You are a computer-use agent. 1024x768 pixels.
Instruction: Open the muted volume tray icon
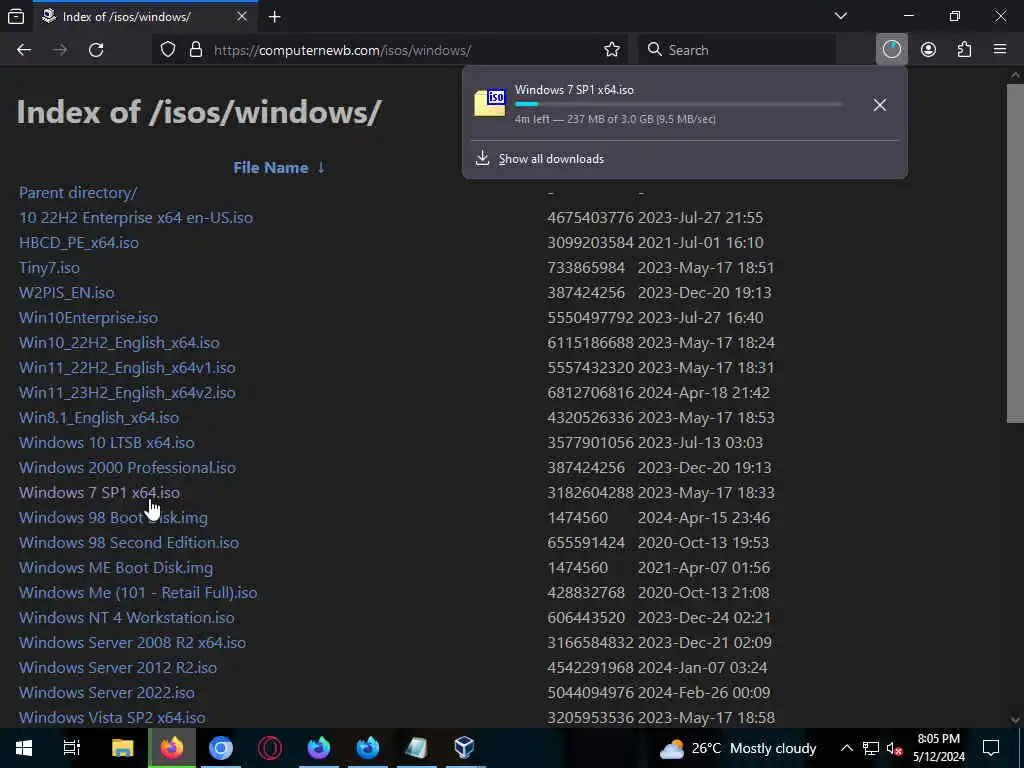tap(894, 748)
